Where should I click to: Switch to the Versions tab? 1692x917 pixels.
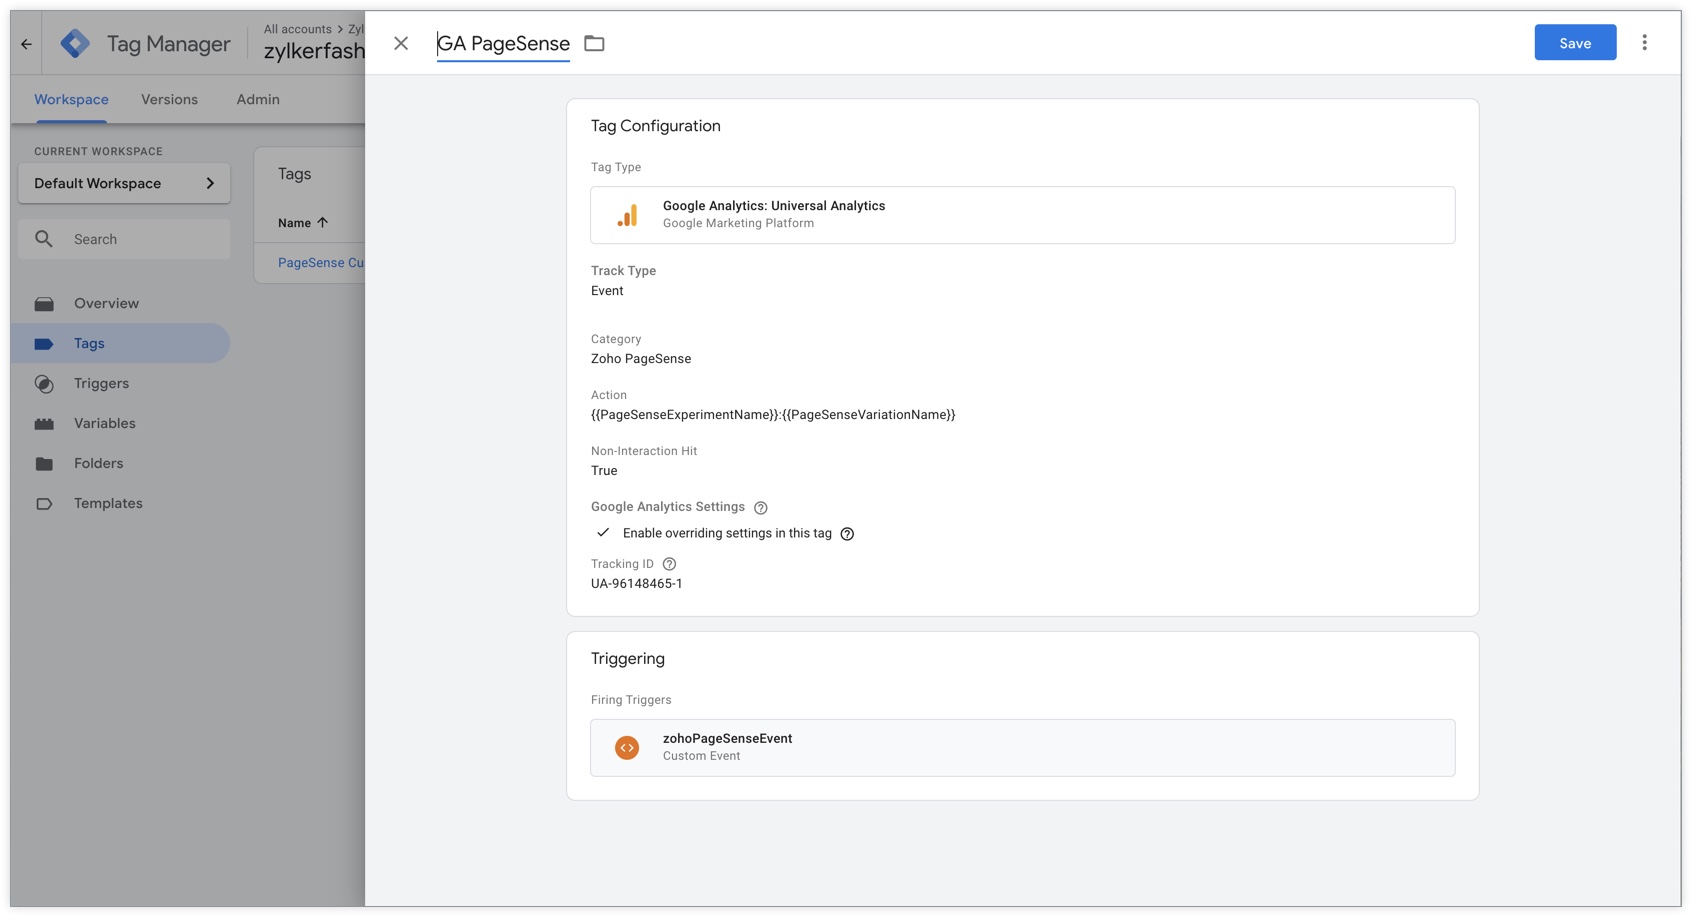click(x=169, y=100)
